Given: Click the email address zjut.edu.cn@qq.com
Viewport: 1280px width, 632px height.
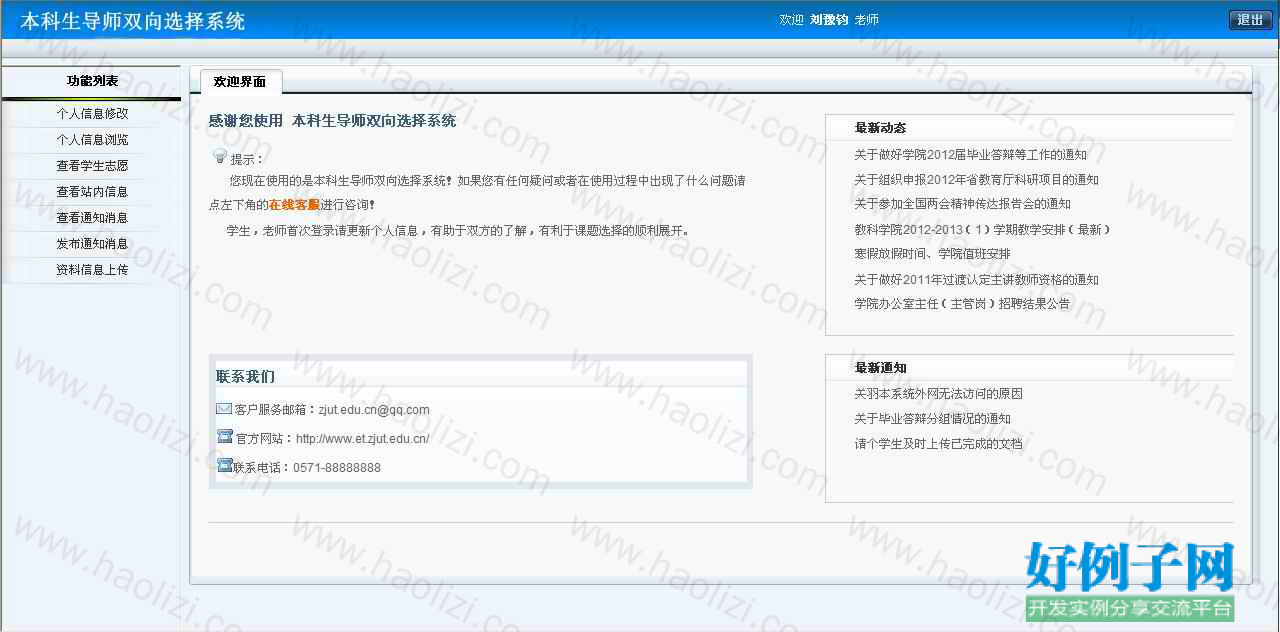Looking at the screenshot, I should tap(374, 410).
